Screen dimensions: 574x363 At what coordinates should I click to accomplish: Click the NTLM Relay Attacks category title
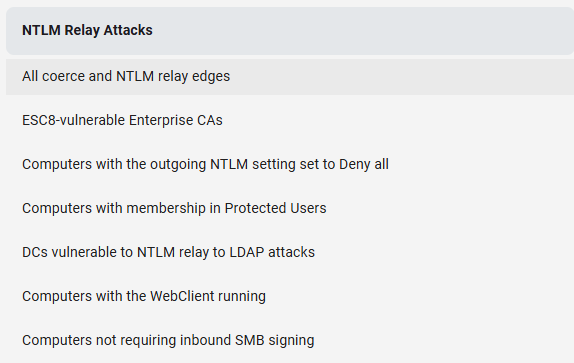[x=87, y=30]
